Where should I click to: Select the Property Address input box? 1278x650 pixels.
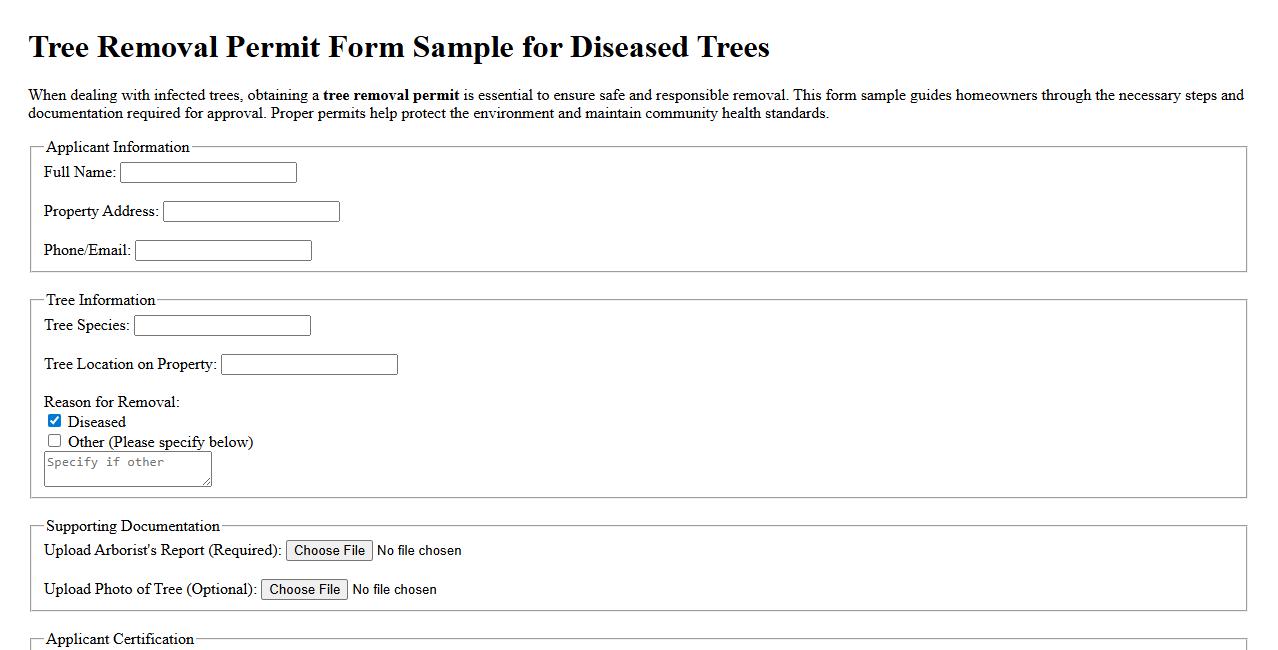tap(250, 210)
